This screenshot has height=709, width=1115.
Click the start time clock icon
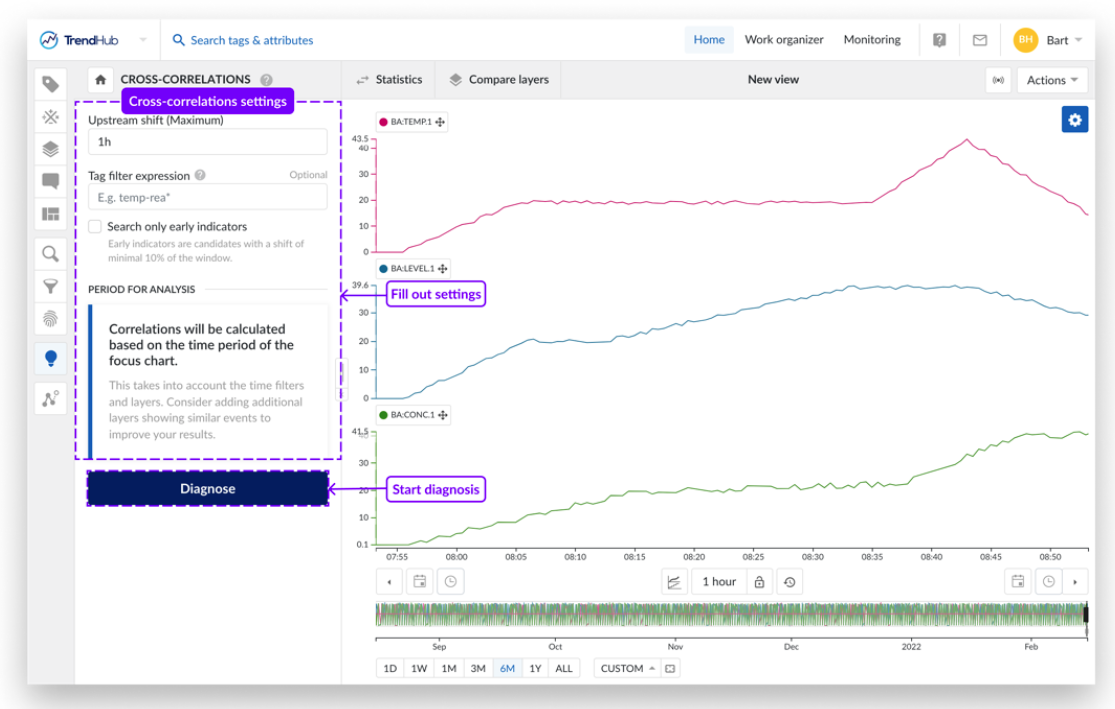click(451, 582)
